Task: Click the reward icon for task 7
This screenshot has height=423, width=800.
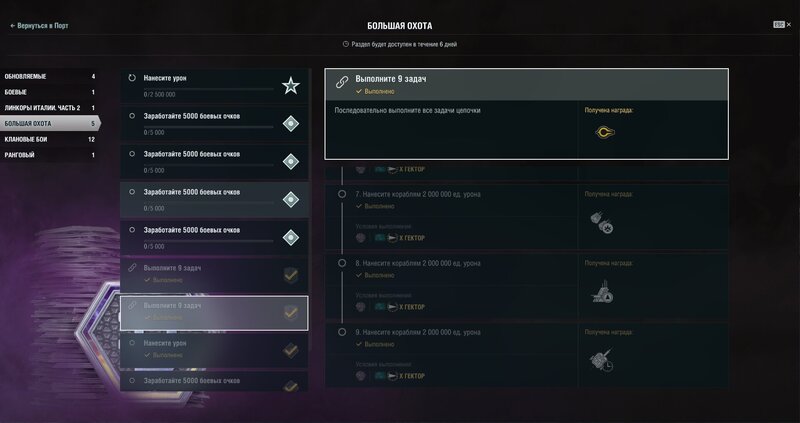Action: (602, 223)
